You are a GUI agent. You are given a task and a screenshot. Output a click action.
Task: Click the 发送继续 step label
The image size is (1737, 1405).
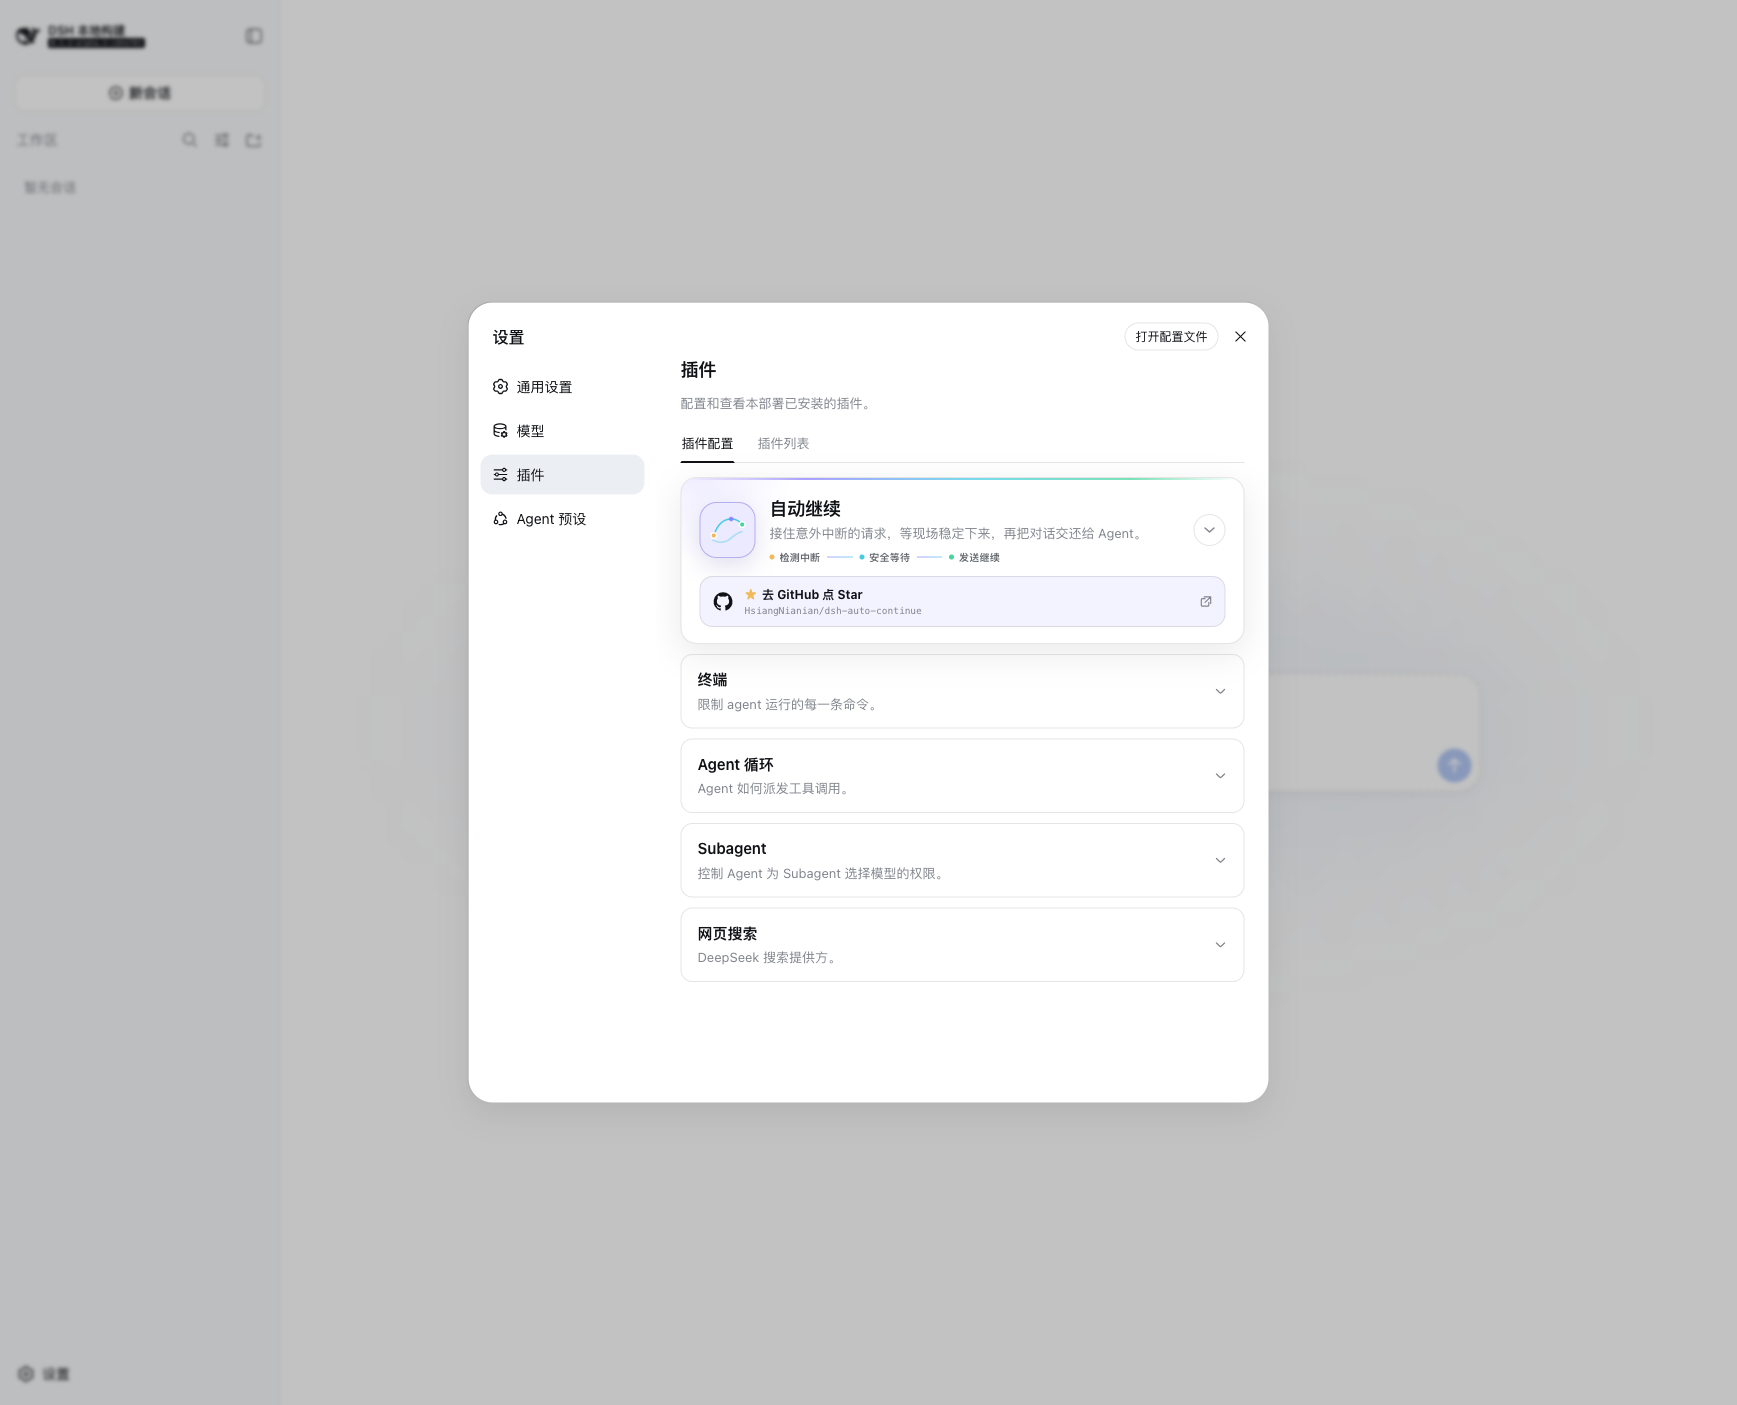[x=979, y=558]
